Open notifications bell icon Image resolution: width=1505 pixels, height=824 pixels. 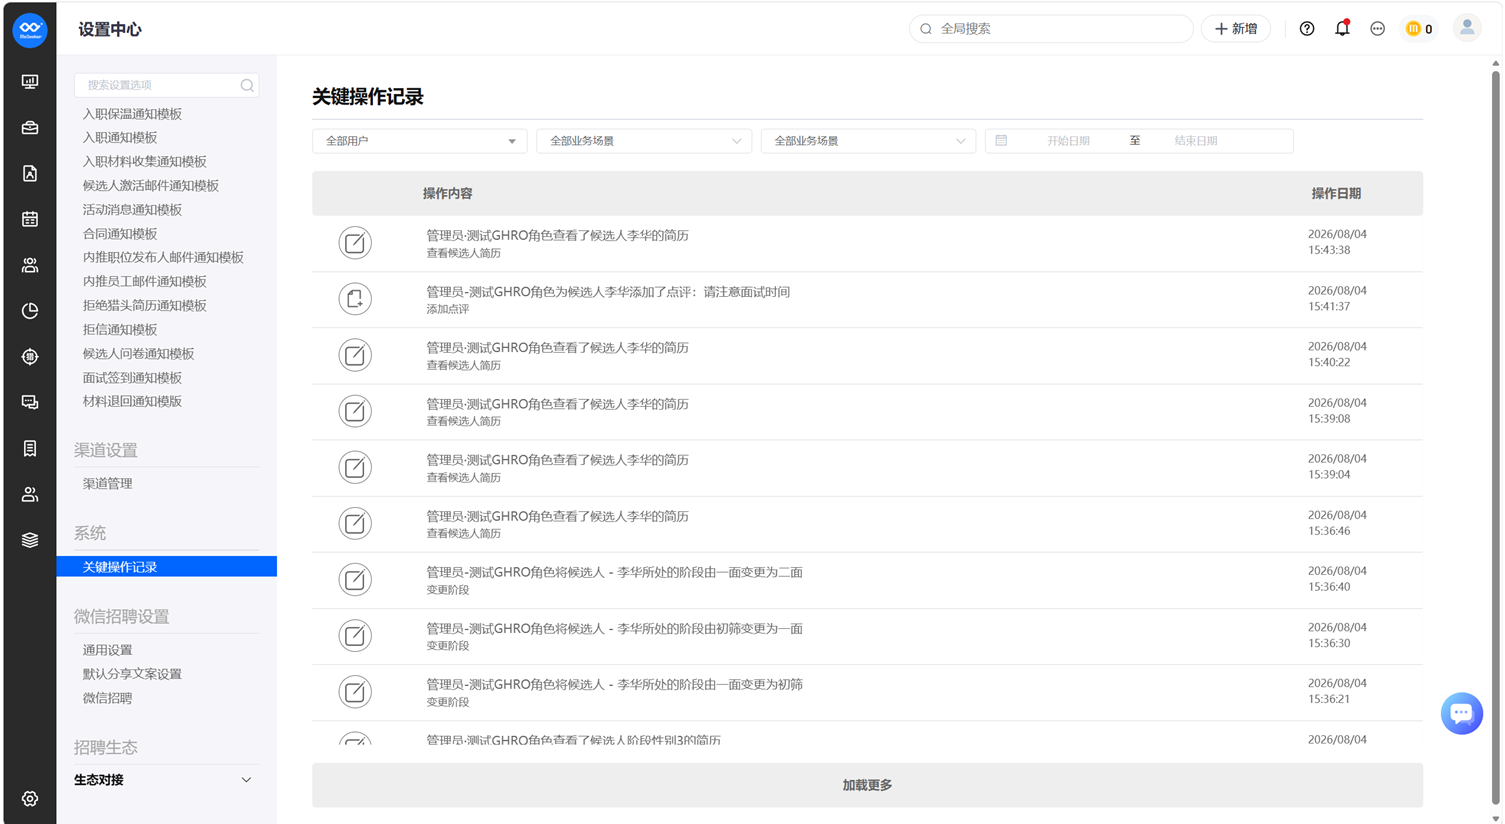(x=1342, y=28)
